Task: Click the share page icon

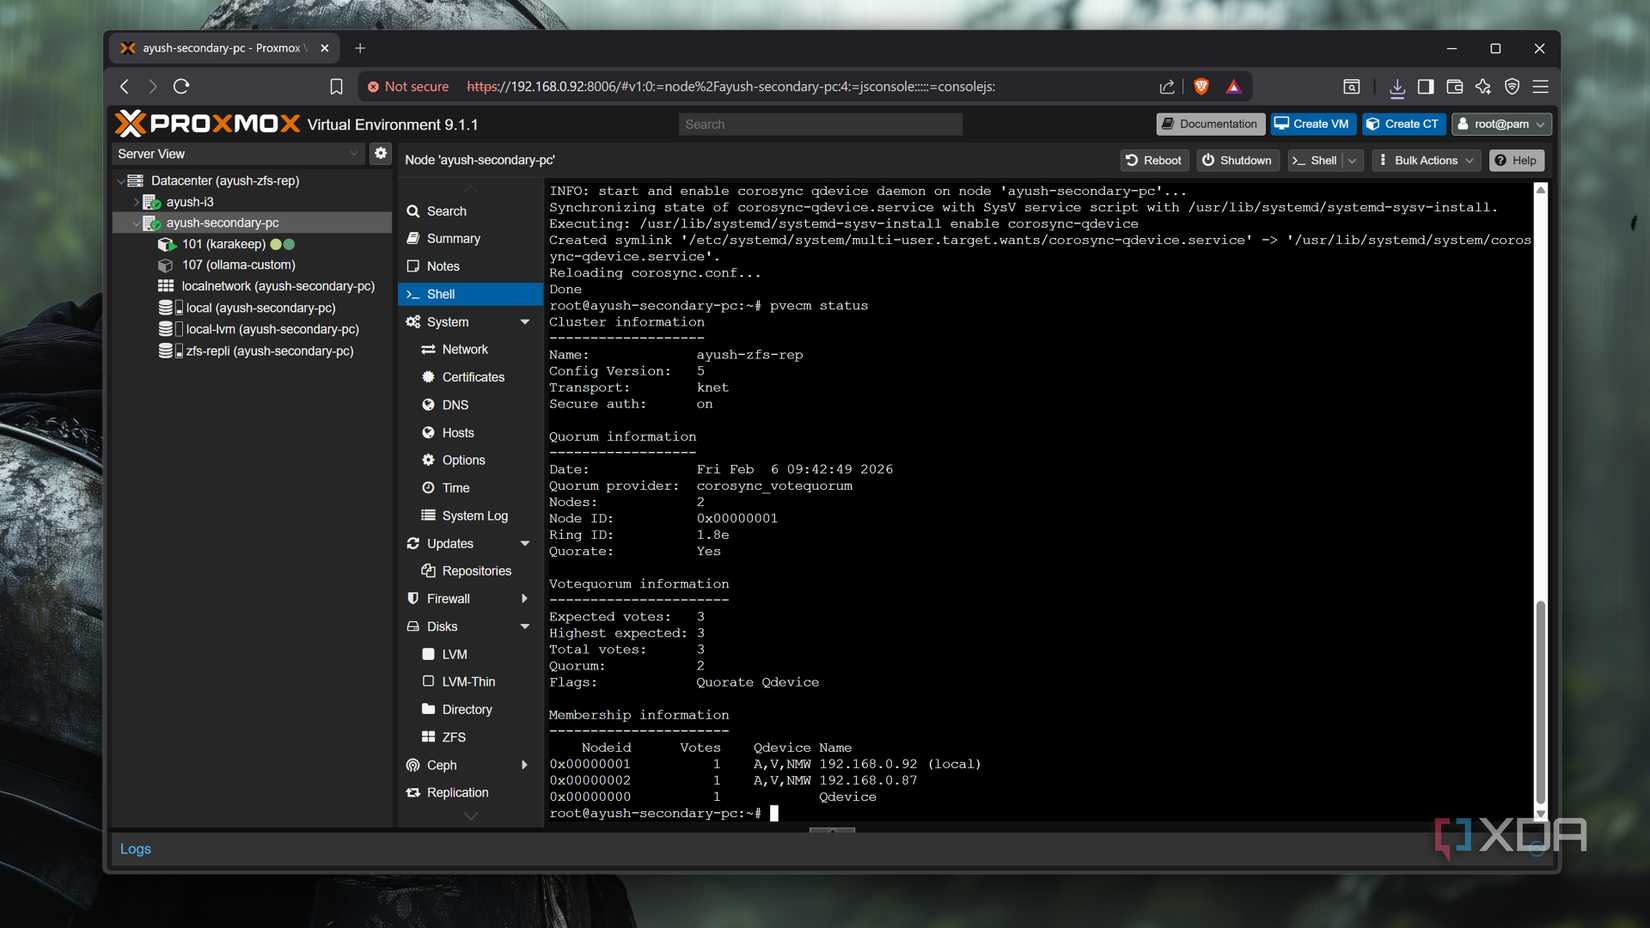Action: [1167, 86]
